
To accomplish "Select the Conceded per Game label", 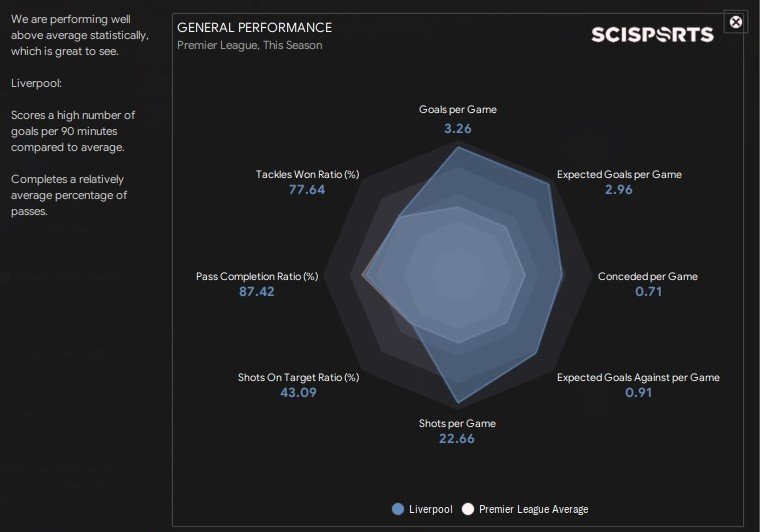I will [x=647, y=276].
